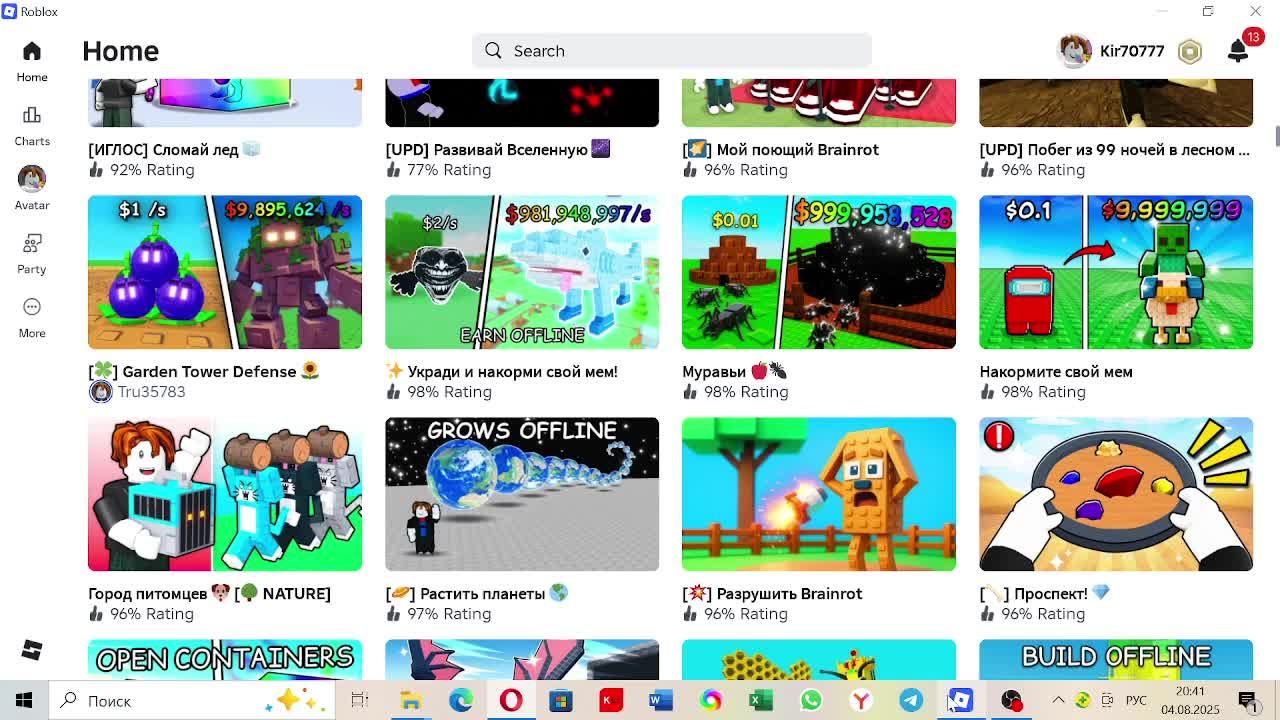Open the Windows action center icon
This screenshot has height=720, width=1280.
(x=1247, y=700)
